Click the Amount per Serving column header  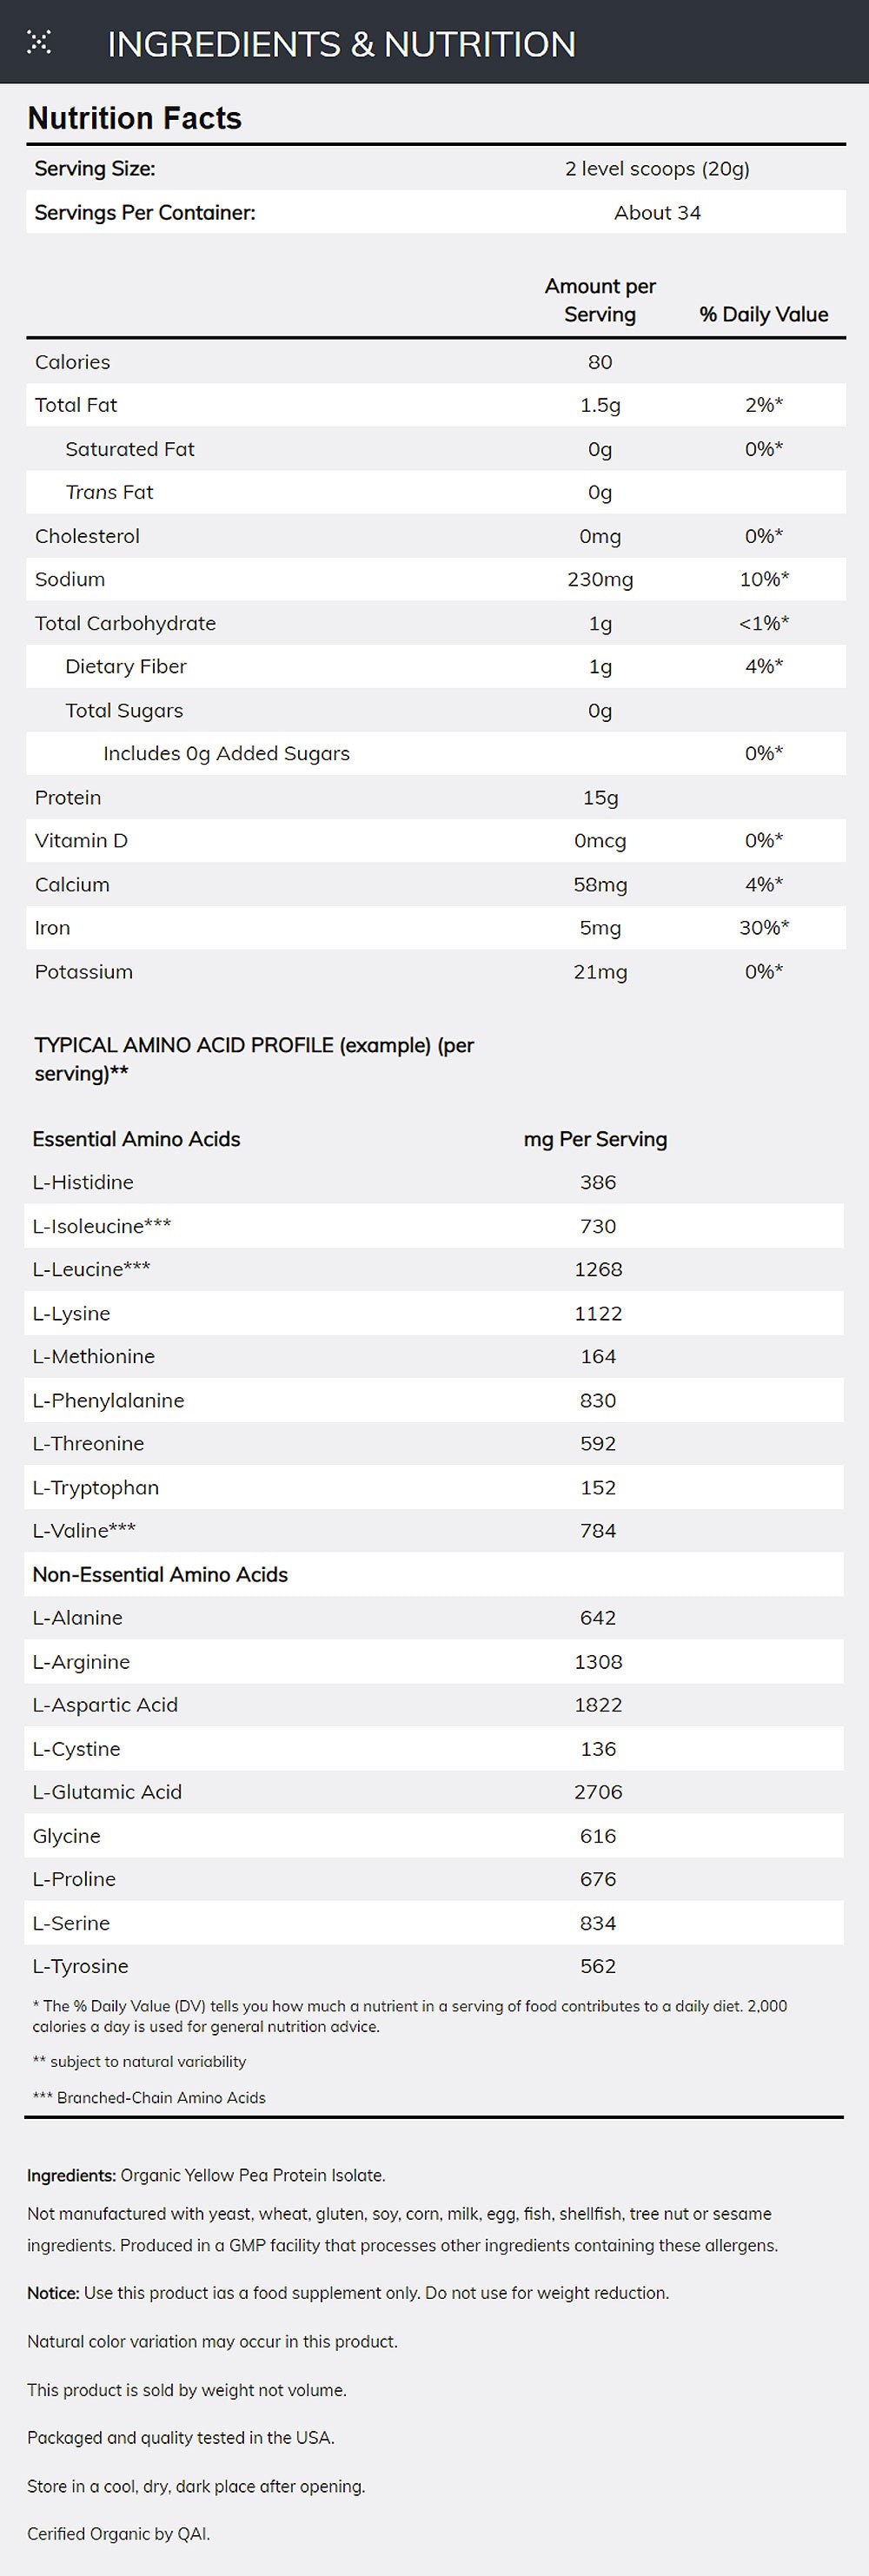(600, 300)
